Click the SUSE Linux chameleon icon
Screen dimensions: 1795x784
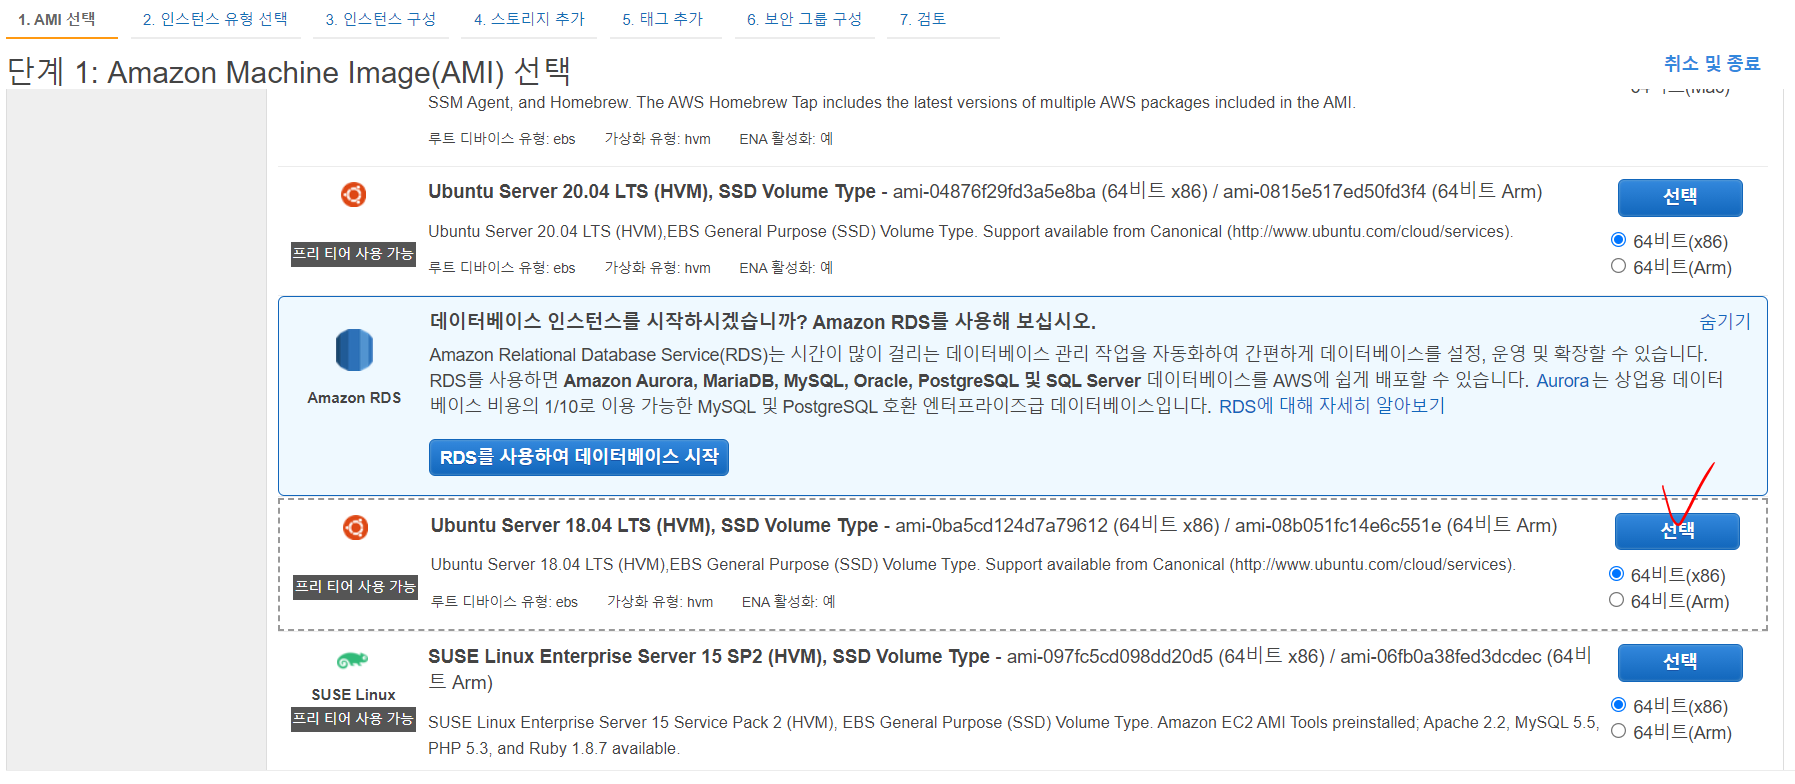(x=352, y=660)
